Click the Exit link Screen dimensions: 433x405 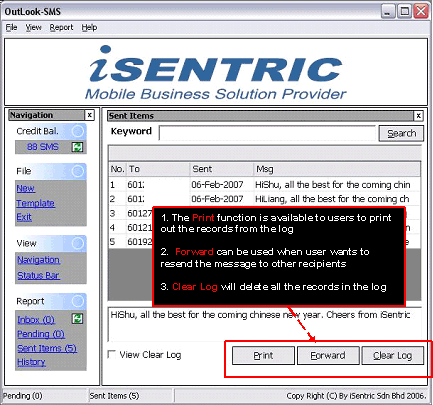pyautogui.click(x=24, y=217)
